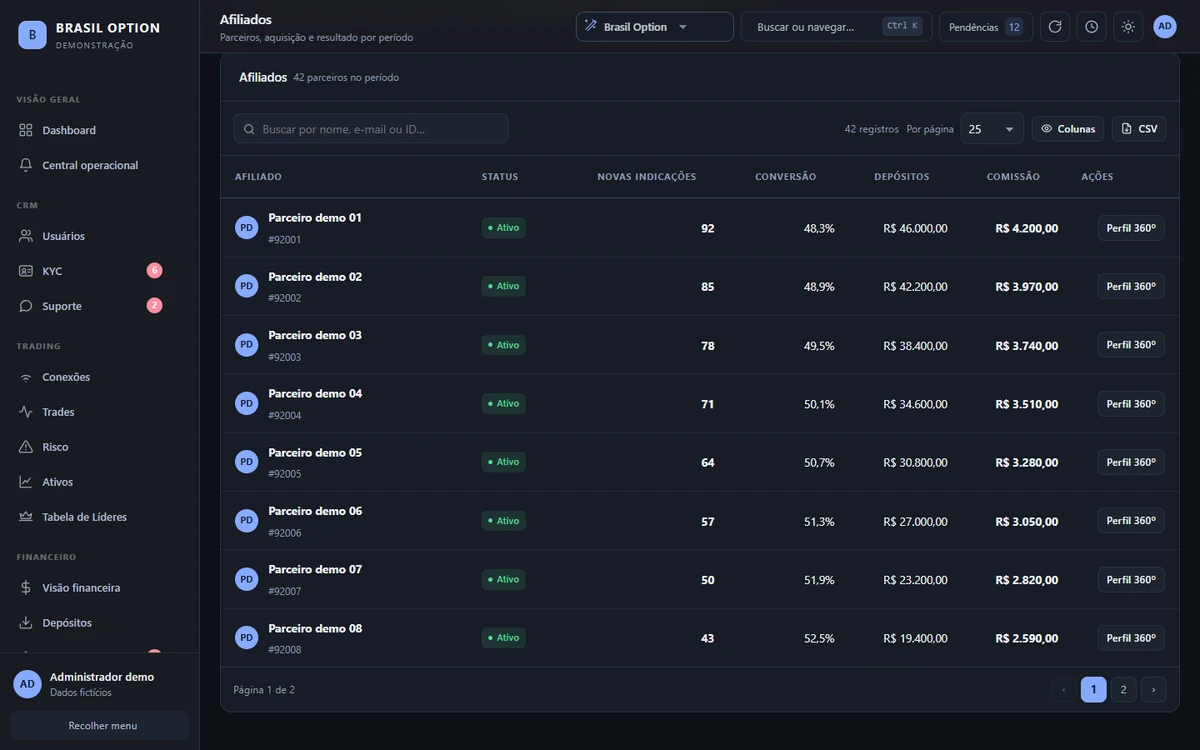Toggle light/dark theme sun icon

point(1128,27)
